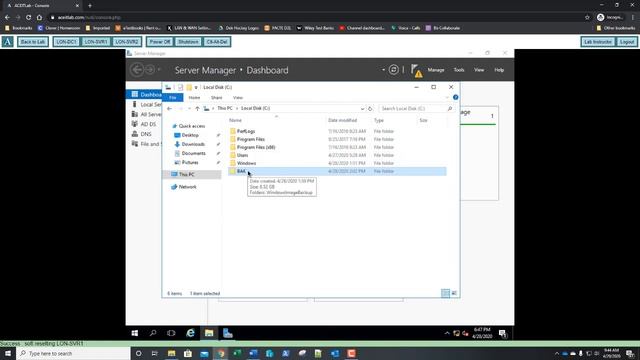Refresh Server Manager dashboard
The width and height of the screenshot is (640, 360).
pos(393,70)
